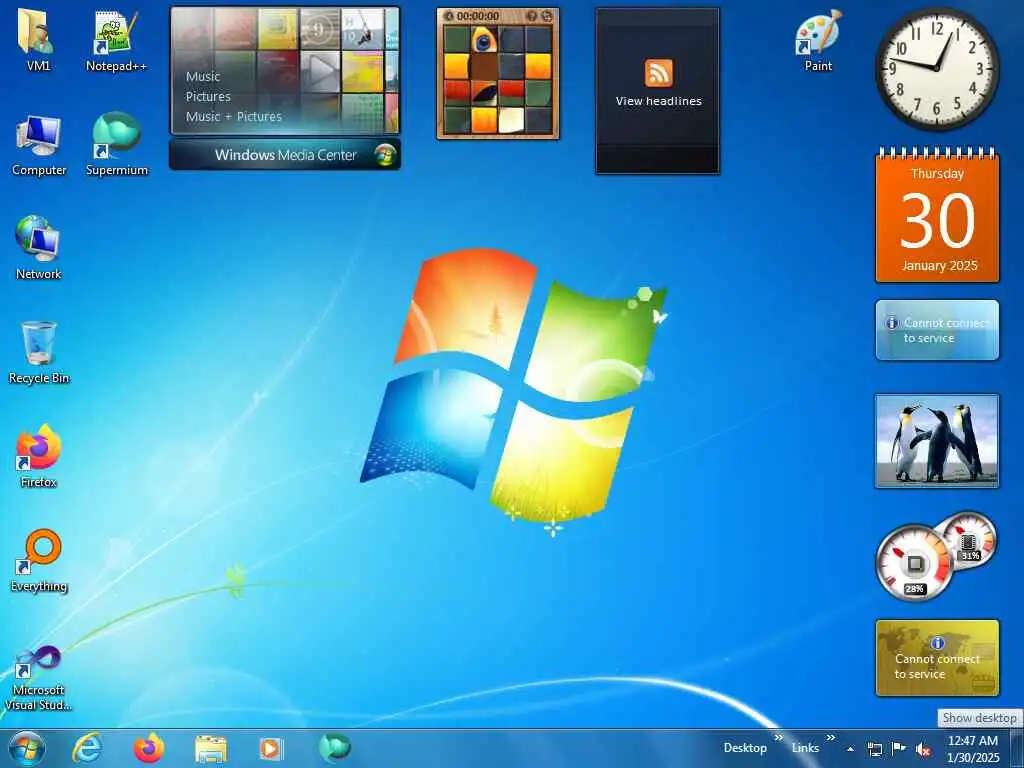Click the white puzzle tile in the bottom row
Screen dimensions: 1024x768
(x=511, y=120)
